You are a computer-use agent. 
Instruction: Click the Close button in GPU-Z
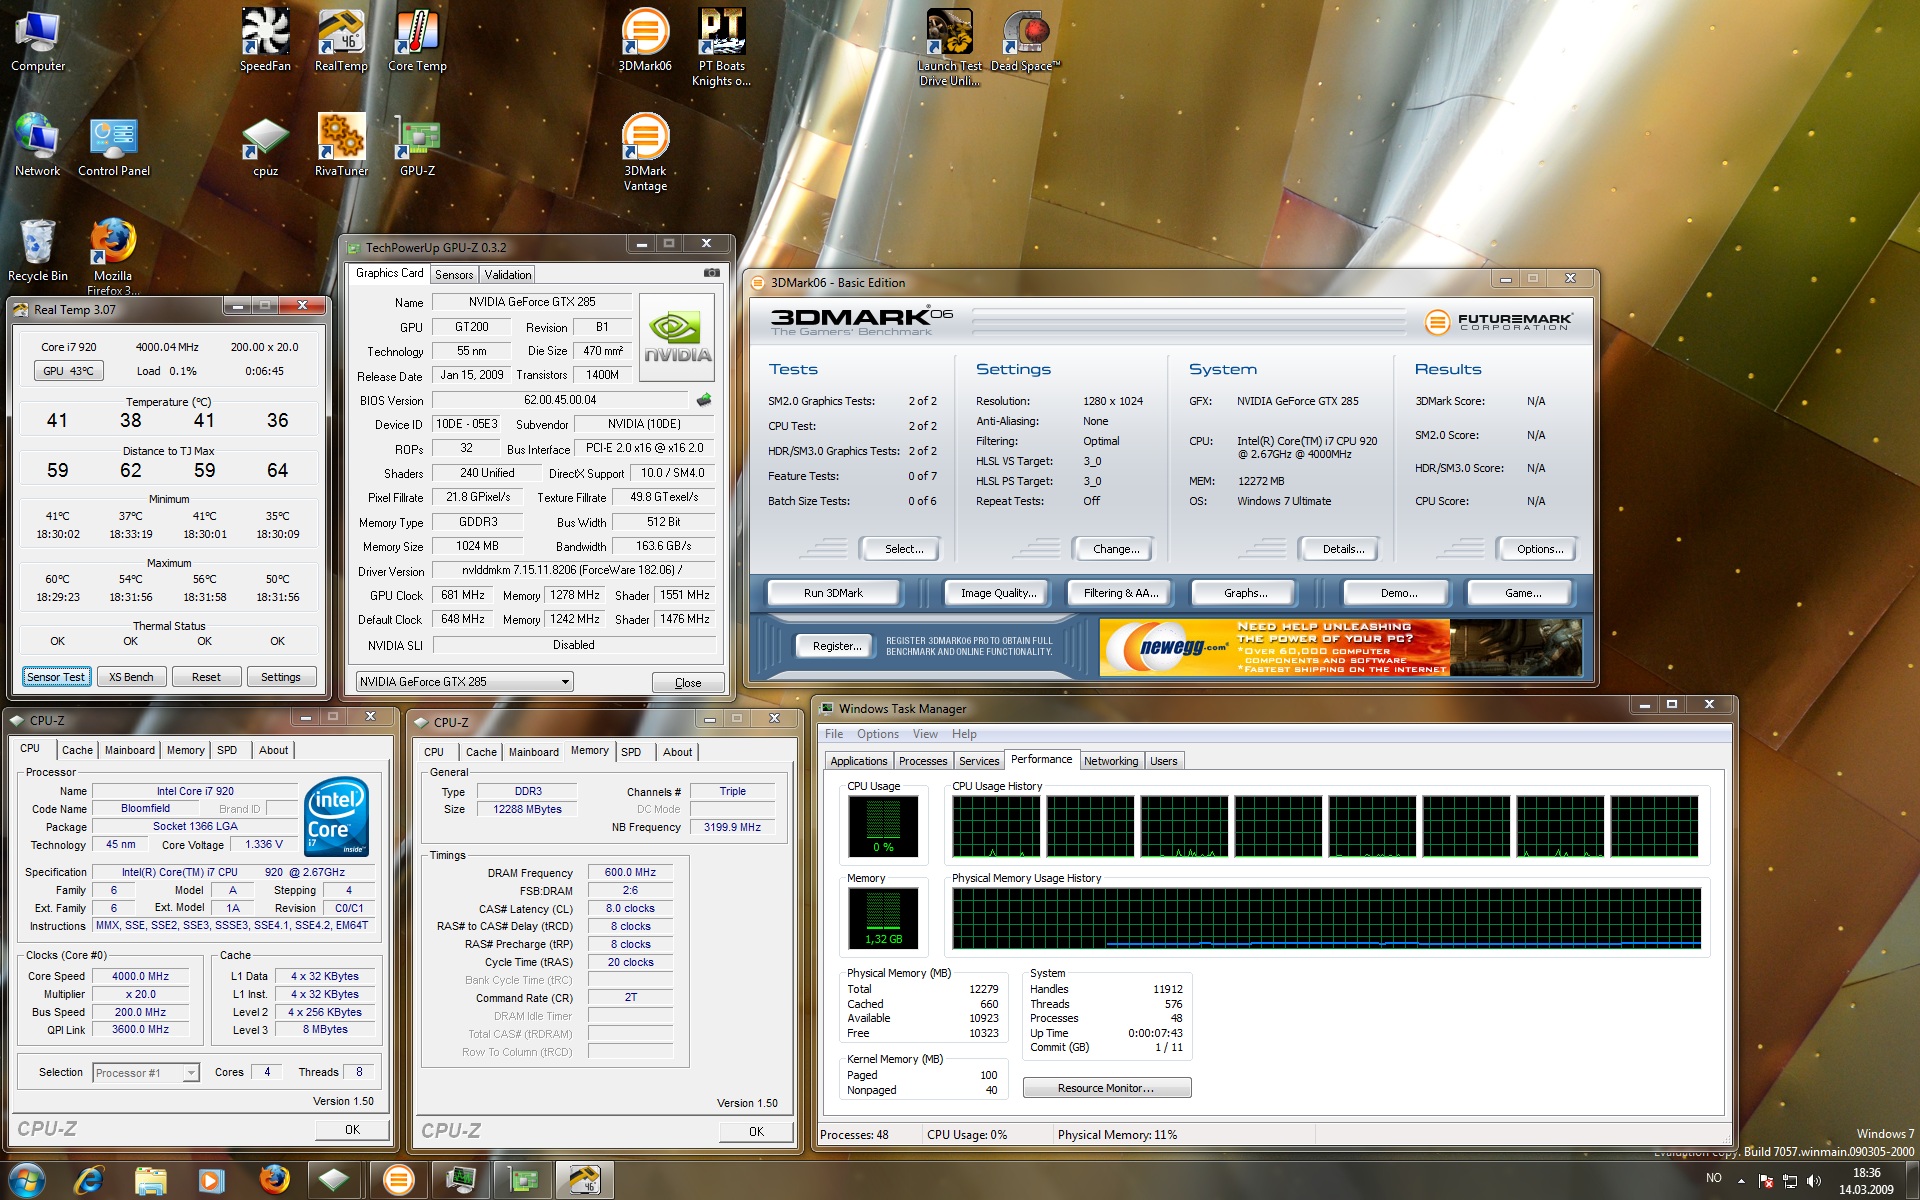click(x=688, y=683)
